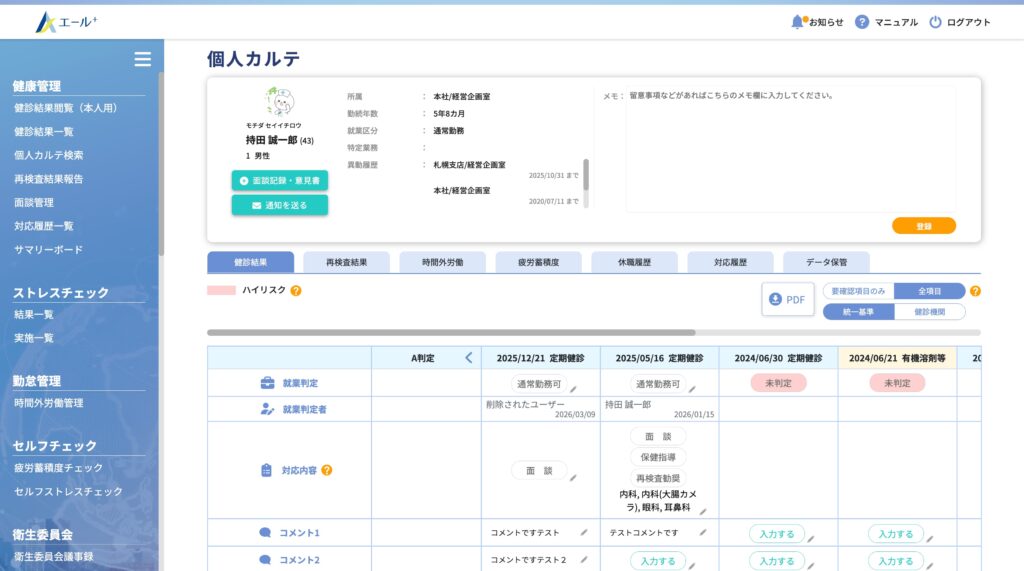Click the employee avatar image
Viewport: 1024px width, 571px height.
pos(279,102)
